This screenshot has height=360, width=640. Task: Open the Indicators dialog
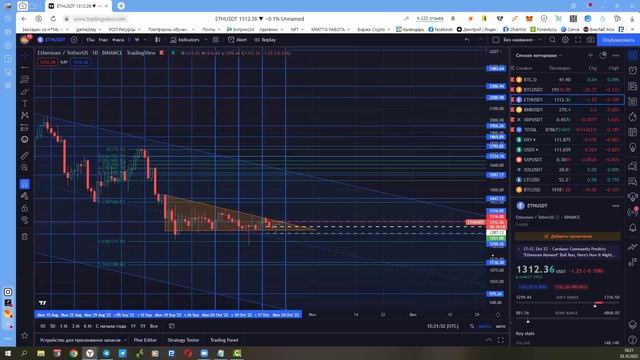click(185, 40)
